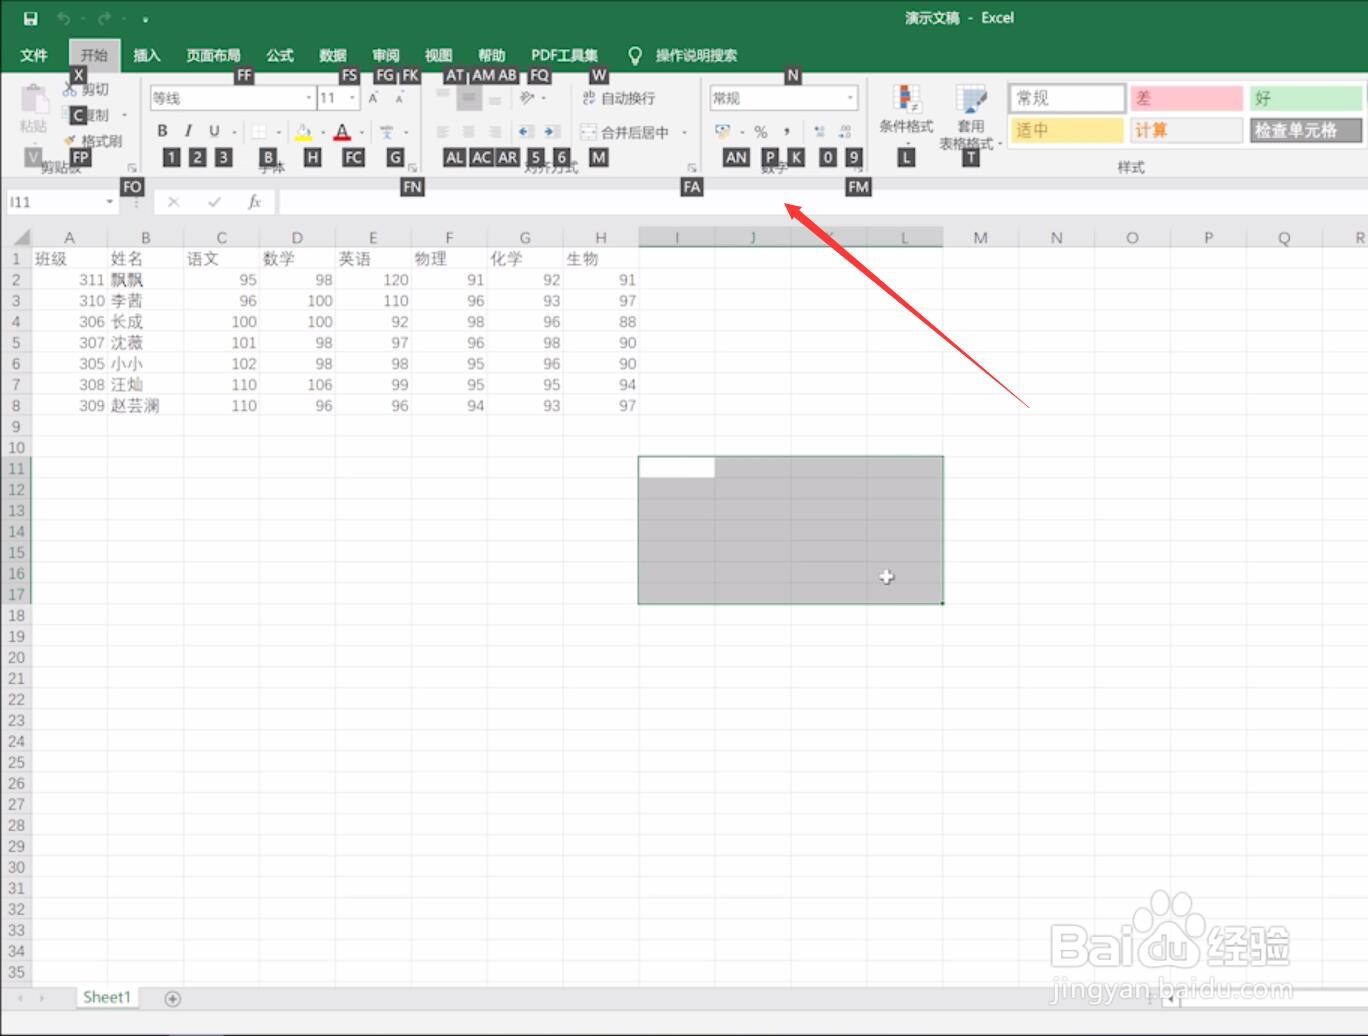Click the decrease indent icon
The height and width of the screenshot is (1036, 1368).
point(524,132)
